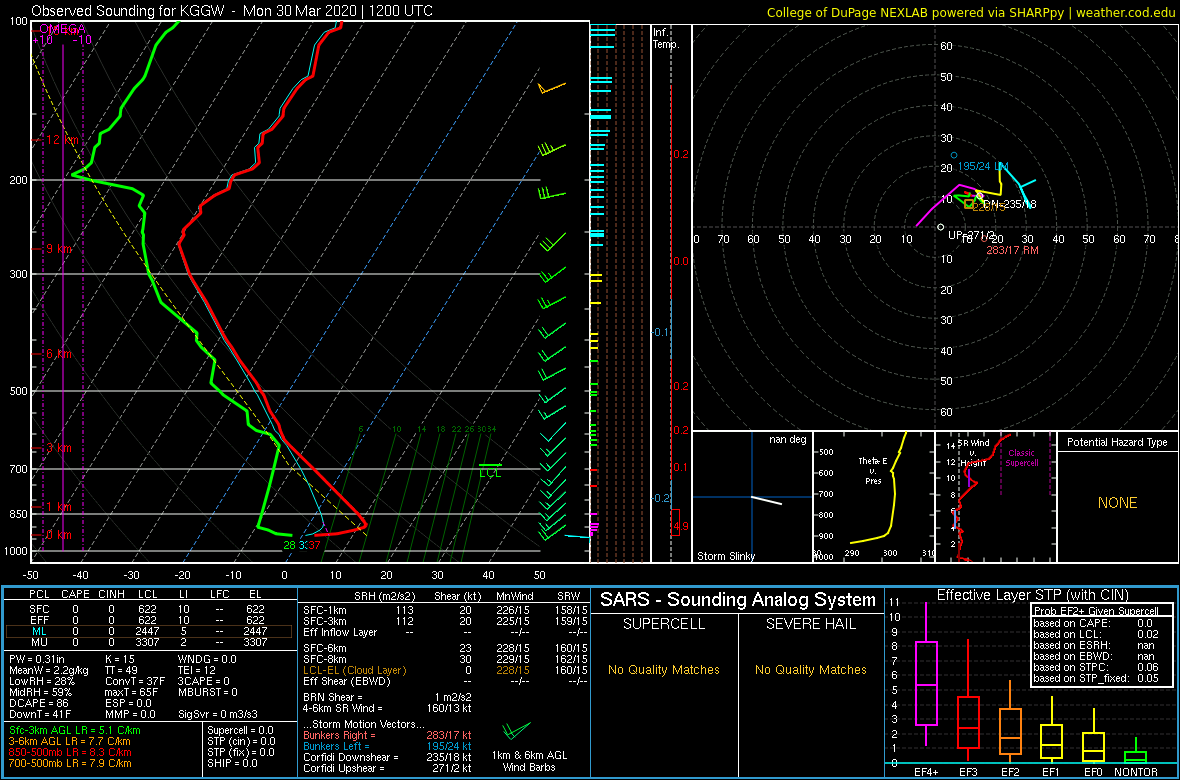
Task: Click the 'BRN Shear =' label
Action: 334,697
